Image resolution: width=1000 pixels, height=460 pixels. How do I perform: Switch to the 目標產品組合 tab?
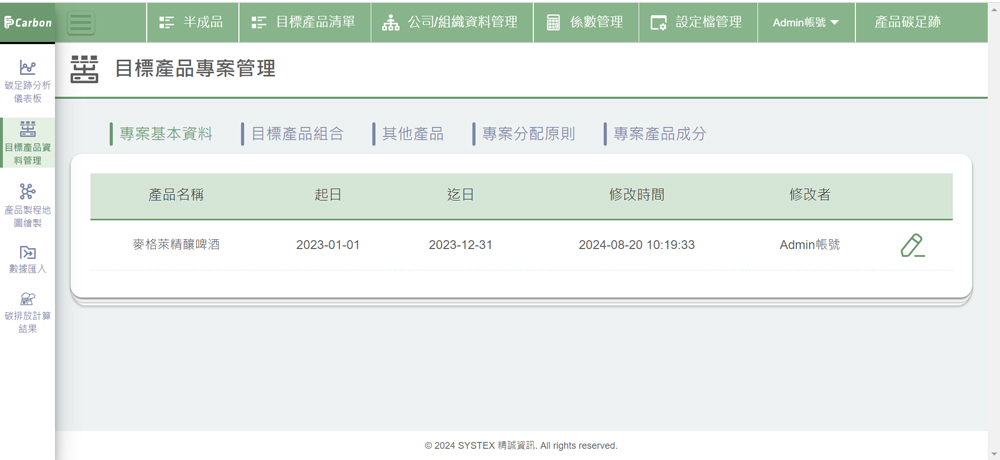click(297, 134)
